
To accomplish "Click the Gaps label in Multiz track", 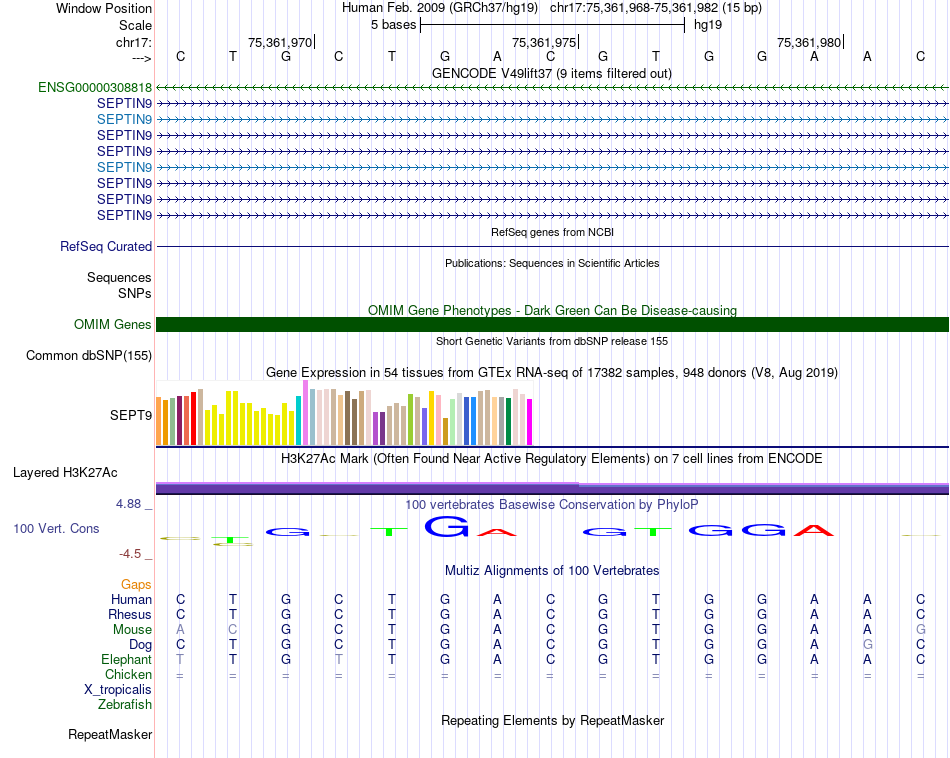I will 136,585.
